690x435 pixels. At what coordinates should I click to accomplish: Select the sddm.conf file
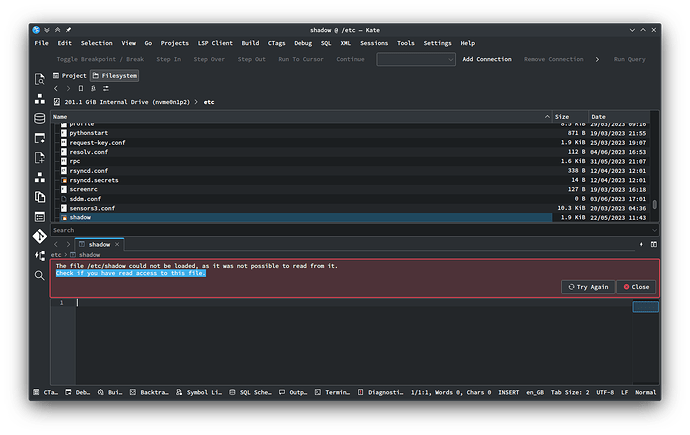click(x=85, y=199)
